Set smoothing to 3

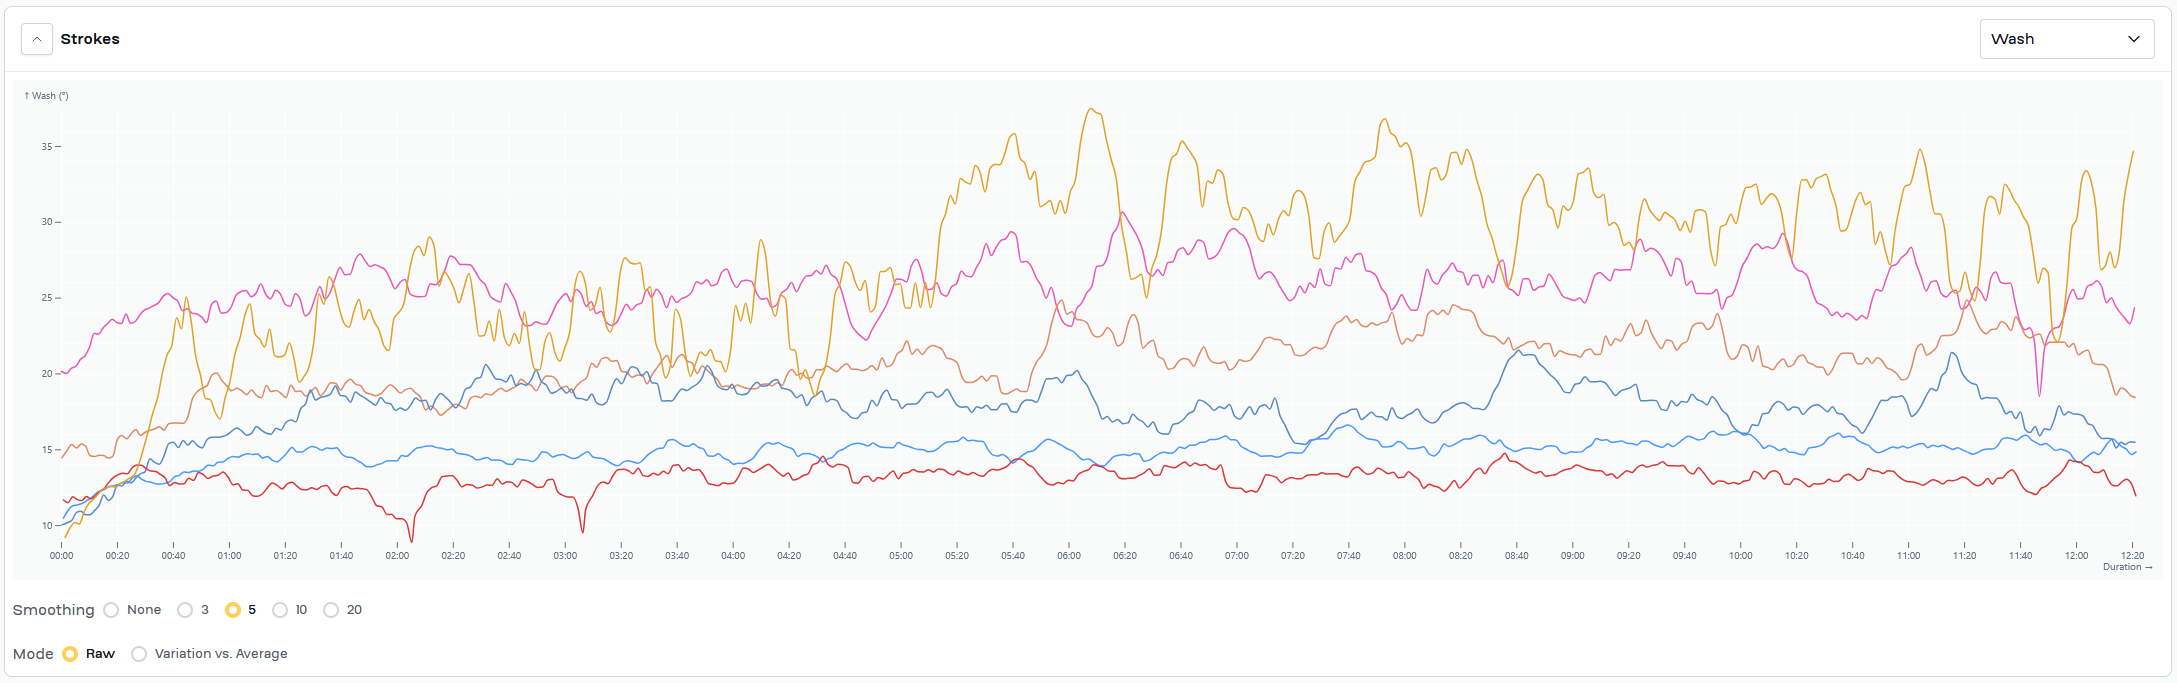click(x=185, y=610)
